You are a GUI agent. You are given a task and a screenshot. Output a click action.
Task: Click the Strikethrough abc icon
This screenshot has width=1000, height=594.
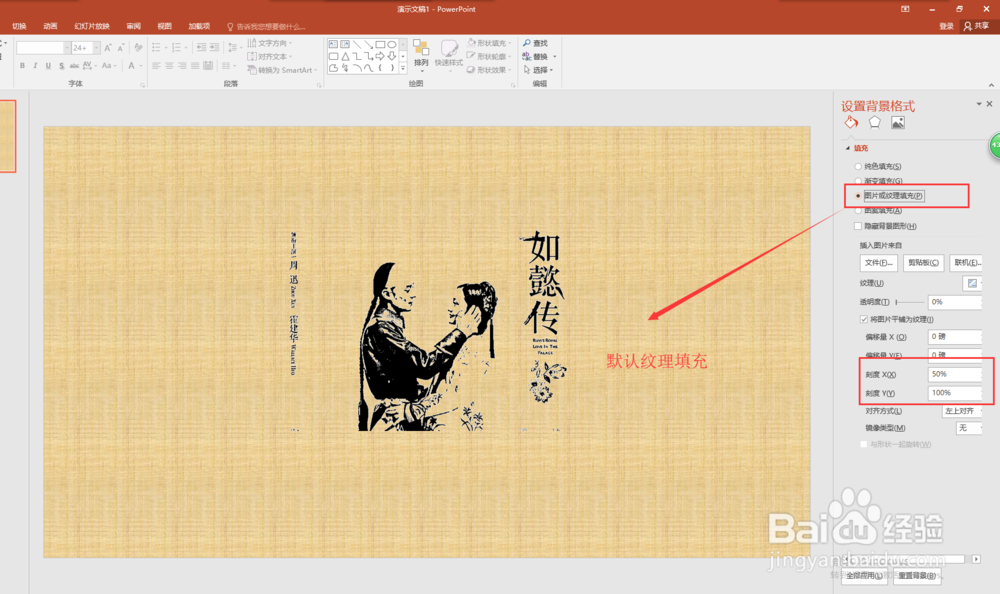(75, 66)
